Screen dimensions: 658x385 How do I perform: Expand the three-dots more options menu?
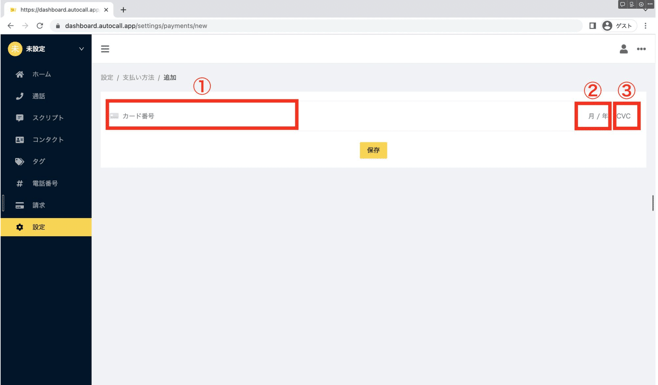641,49
